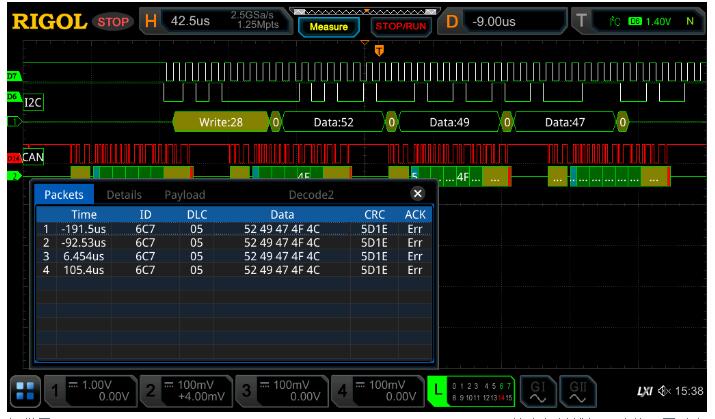Screen dimensions: 715x419
Task: Expand channel 4 vertical scale settings
Action: click(x=381, y=389)
